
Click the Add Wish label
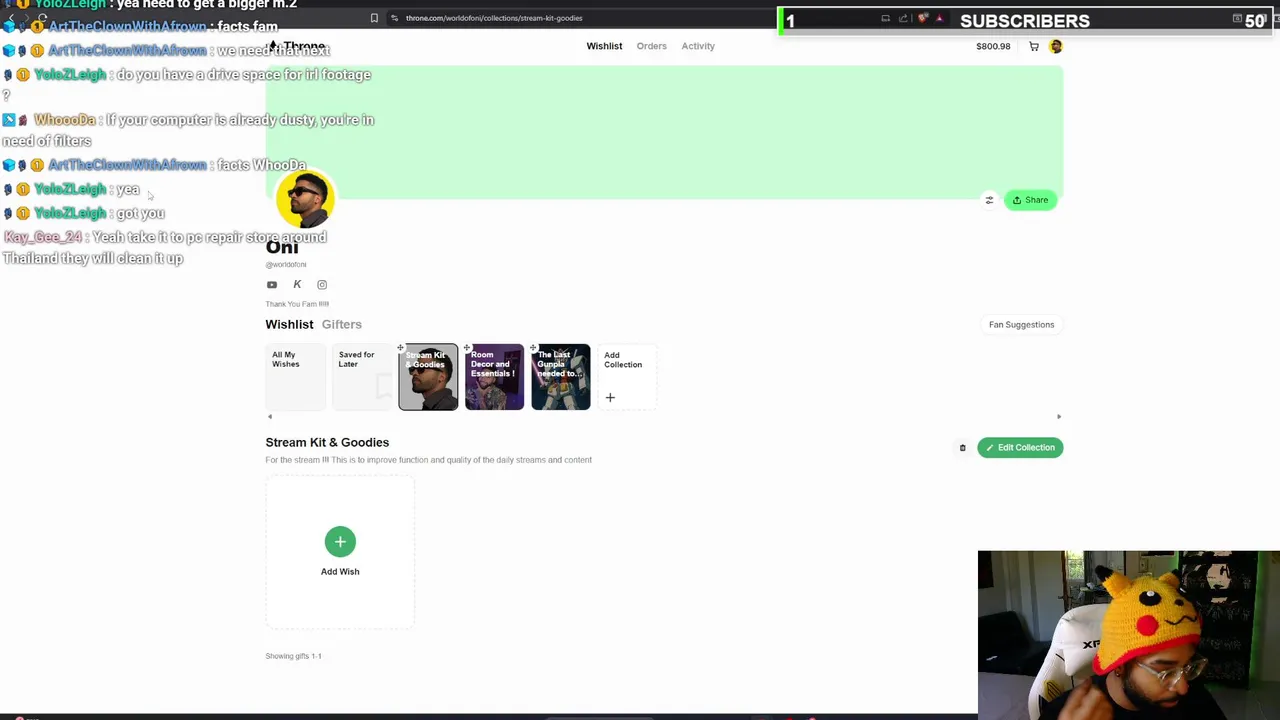coord(340,572)
